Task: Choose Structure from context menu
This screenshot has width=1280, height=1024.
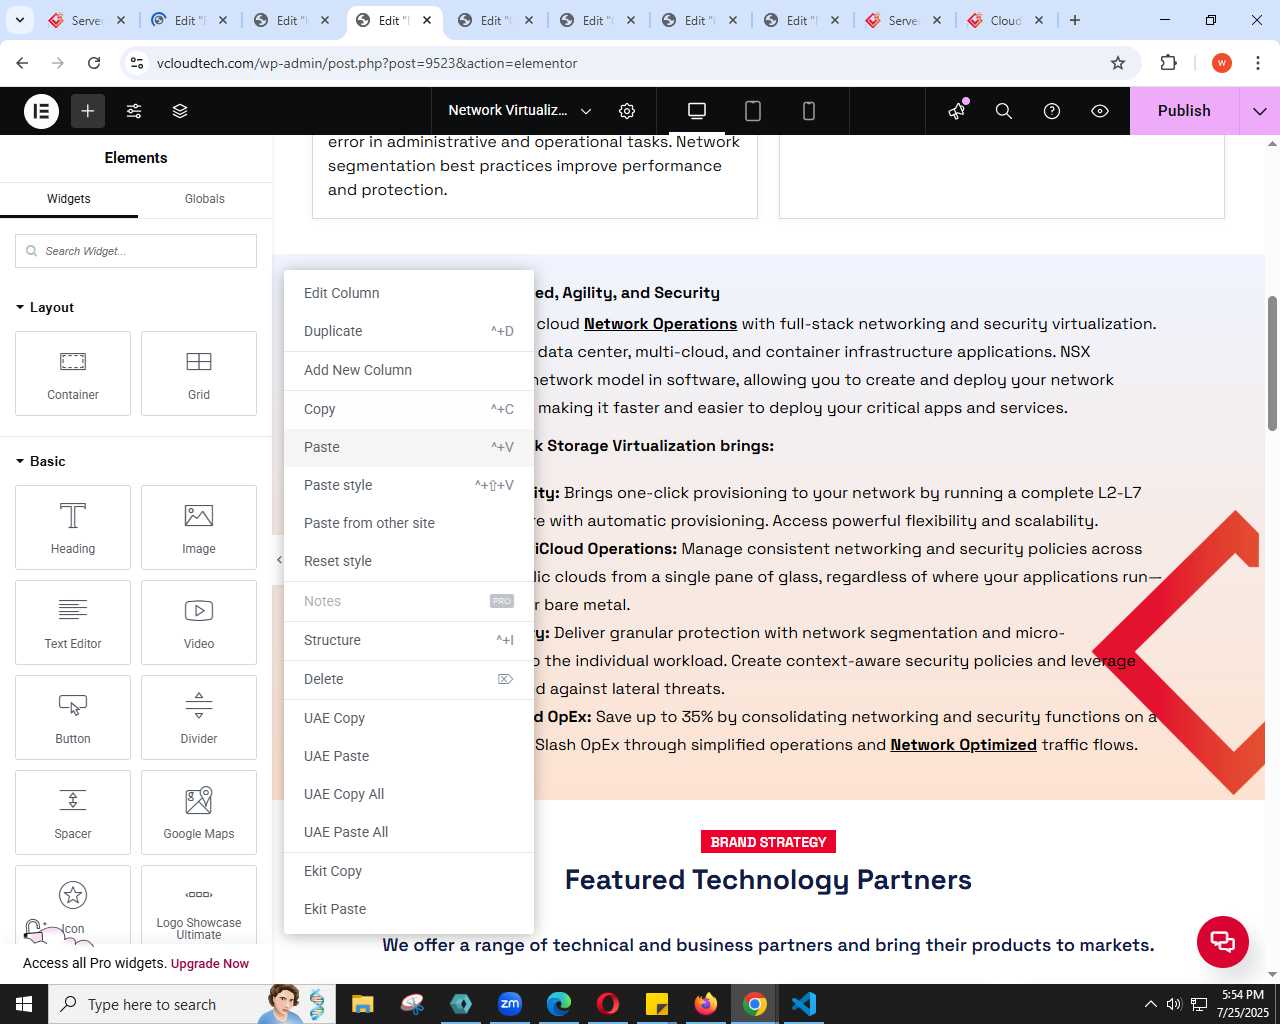Action: (x=409, y=640)
